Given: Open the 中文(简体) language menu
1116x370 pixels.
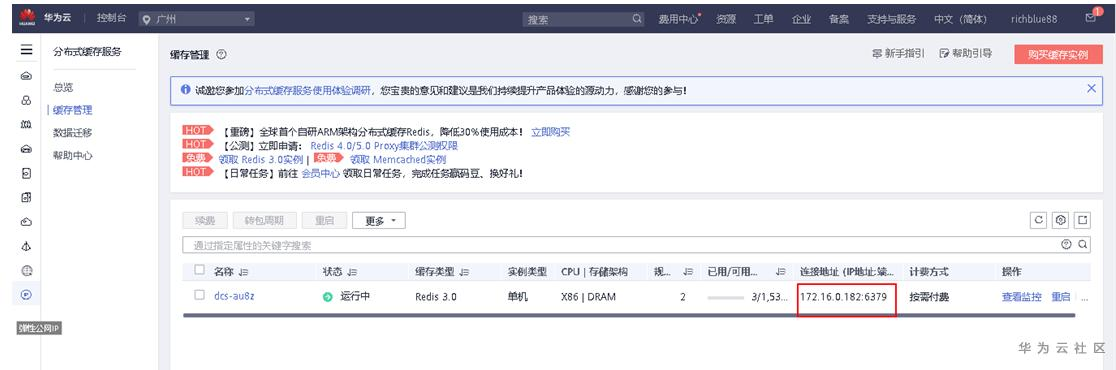Looking at the screenshot, I should [960, 19].
